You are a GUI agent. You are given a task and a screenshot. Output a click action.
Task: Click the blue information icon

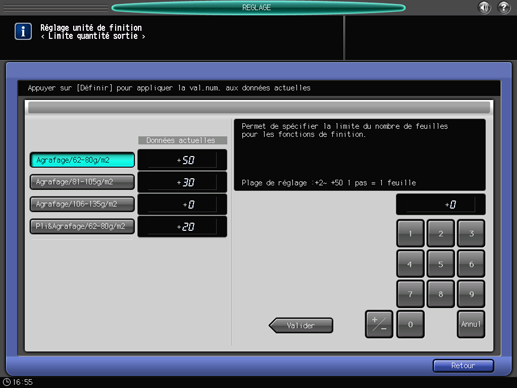tap(23, 31)
